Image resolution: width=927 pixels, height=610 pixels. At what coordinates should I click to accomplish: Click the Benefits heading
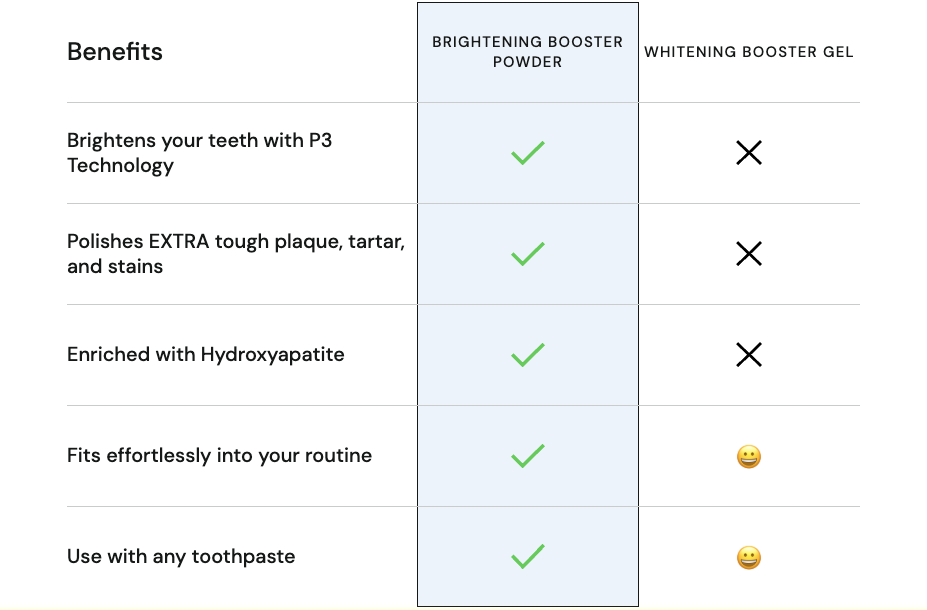point(115,52)
